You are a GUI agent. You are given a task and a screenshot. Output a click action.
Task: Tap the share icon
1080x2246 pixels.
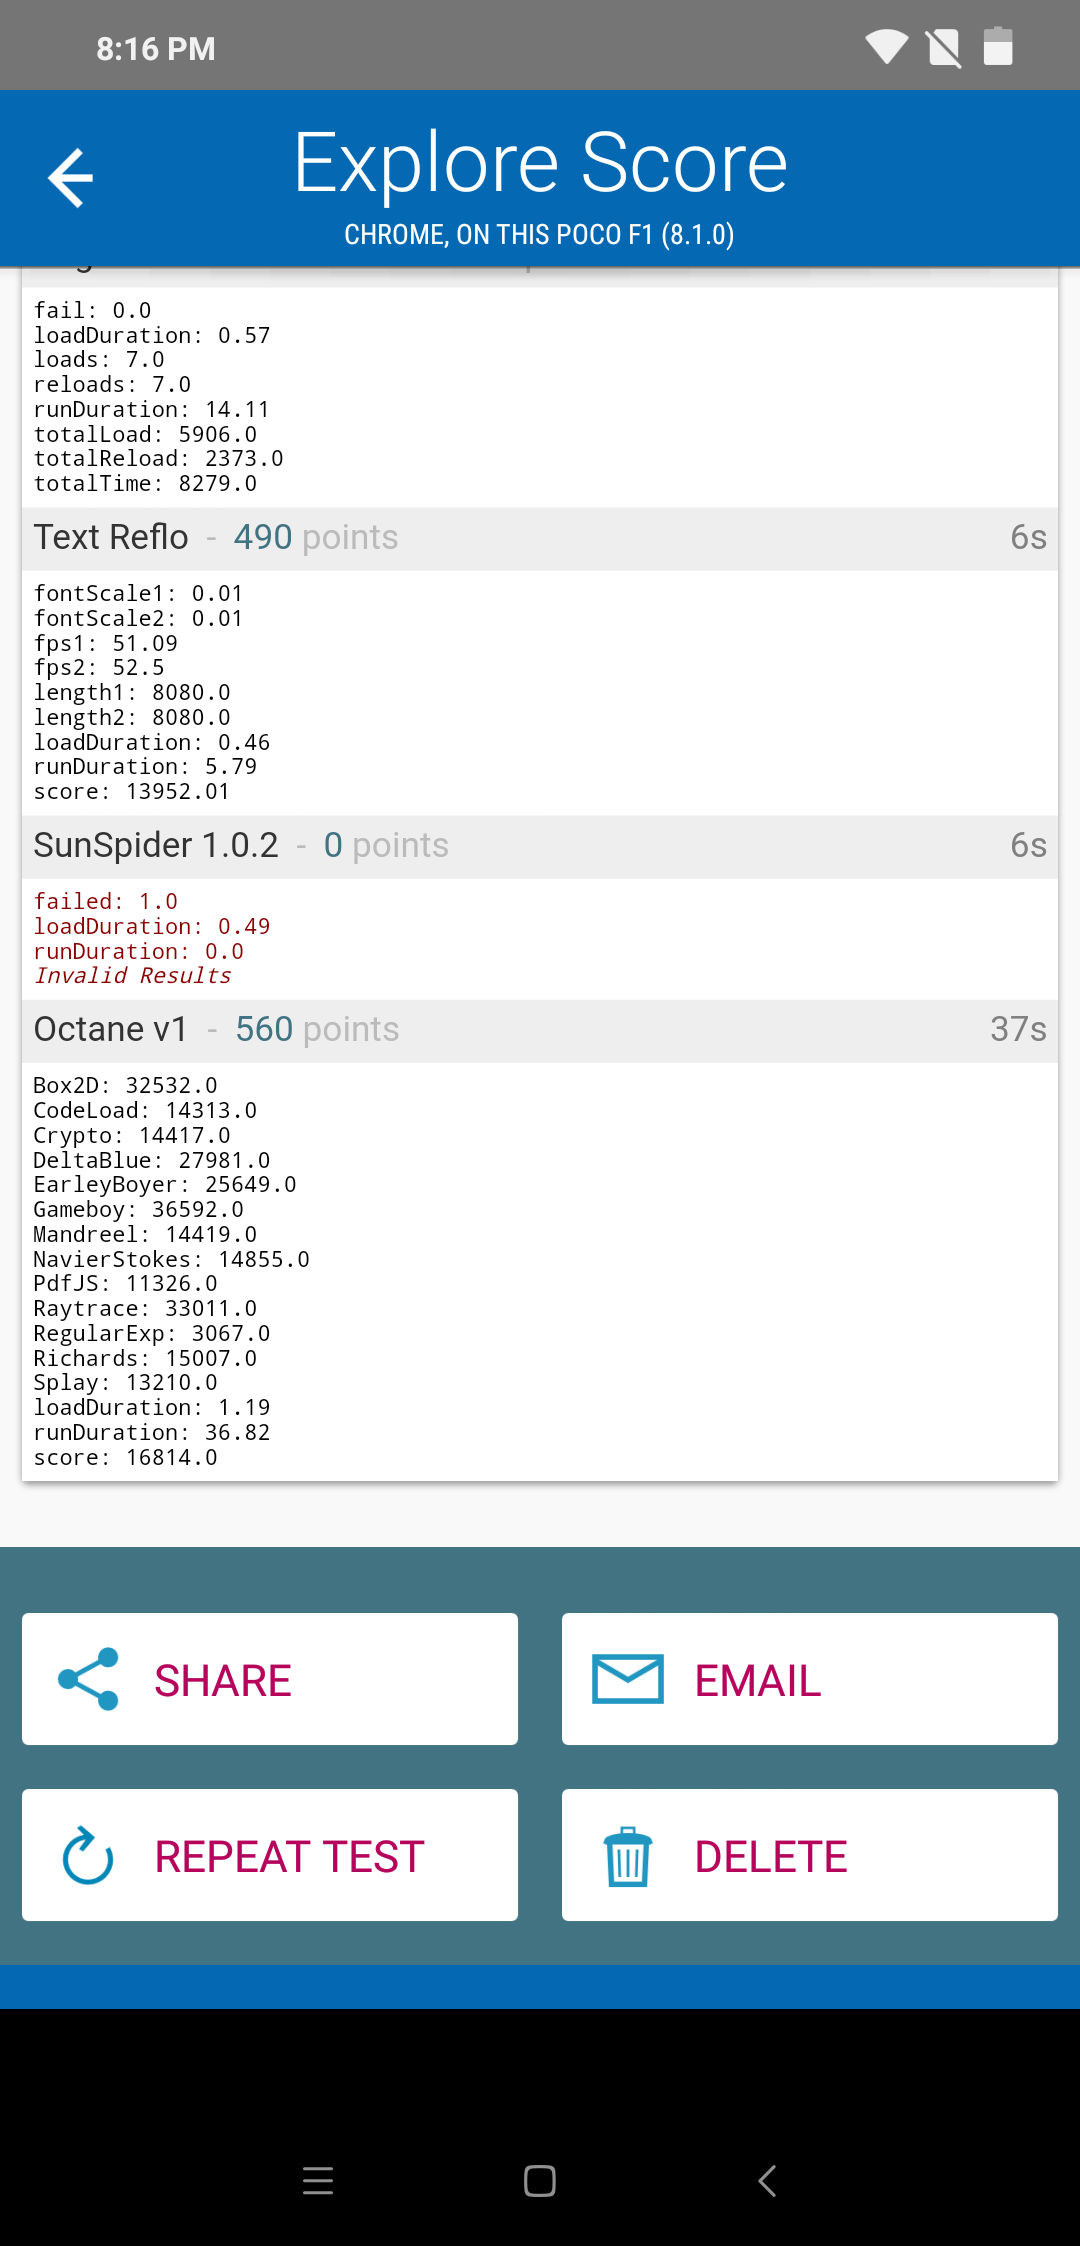coord(88,1679)
